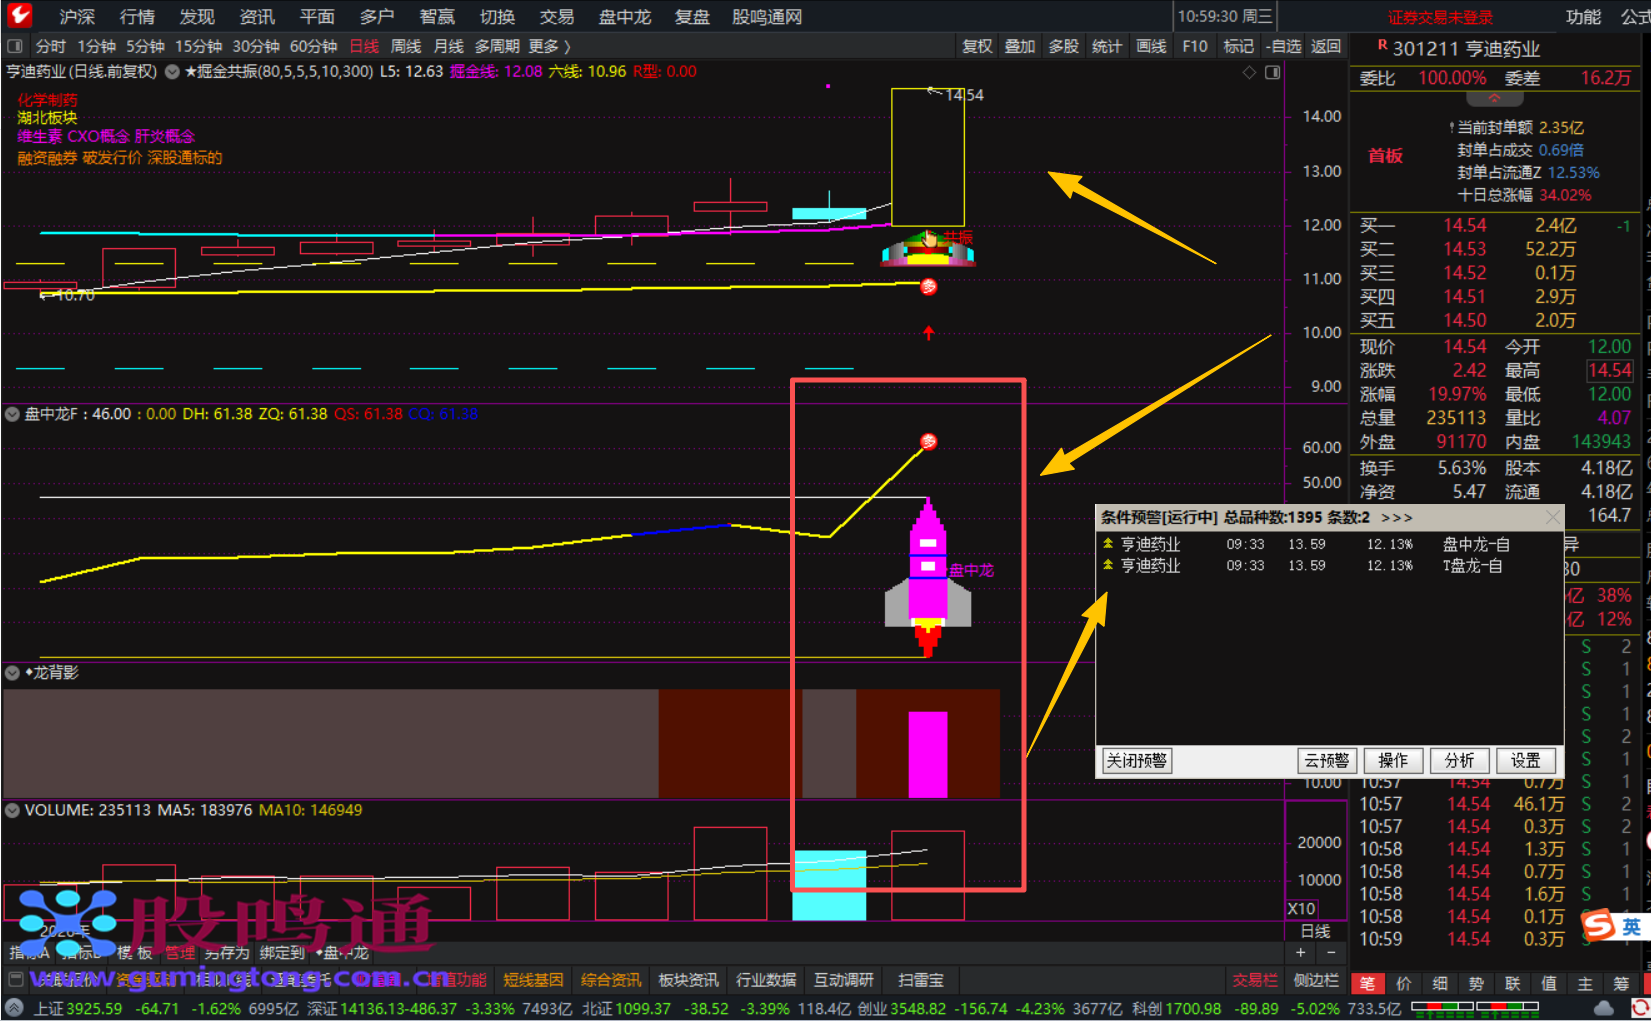
Task: Zoom out the chart with the minus button
Action: point(1331,953)
